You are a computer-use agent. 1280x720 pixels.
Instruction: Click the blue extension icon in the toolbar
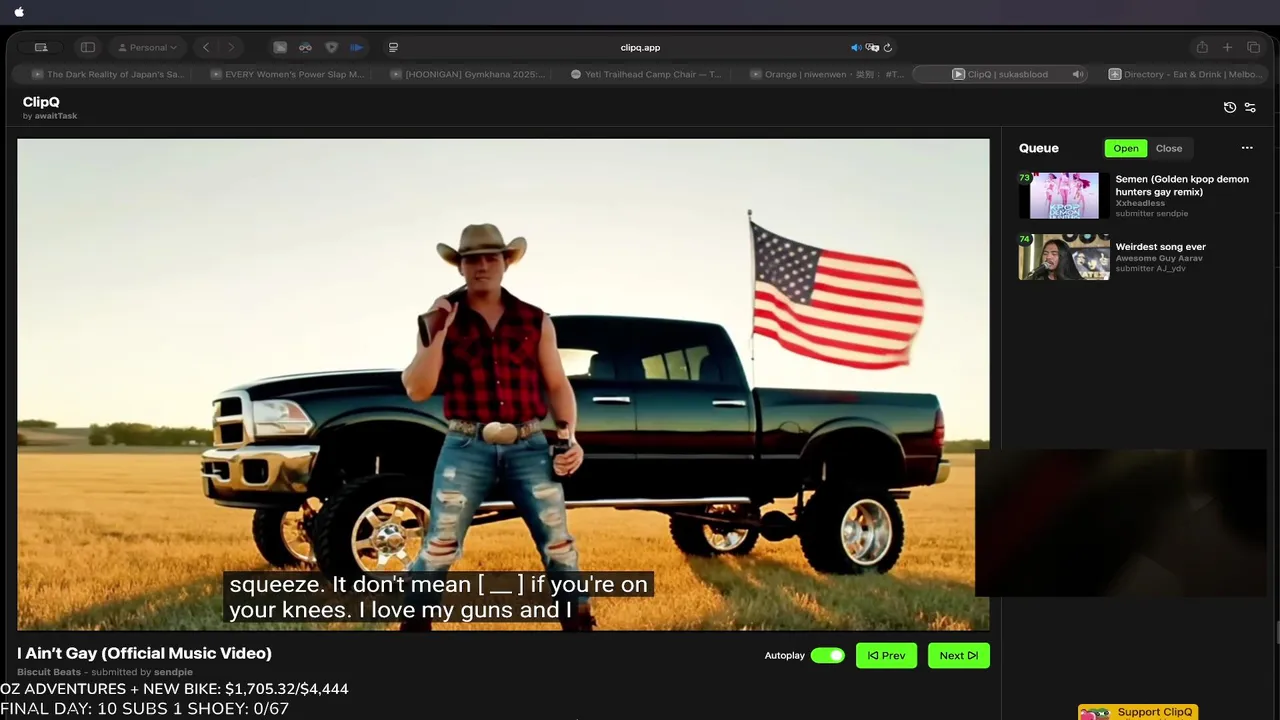point(356,47)
